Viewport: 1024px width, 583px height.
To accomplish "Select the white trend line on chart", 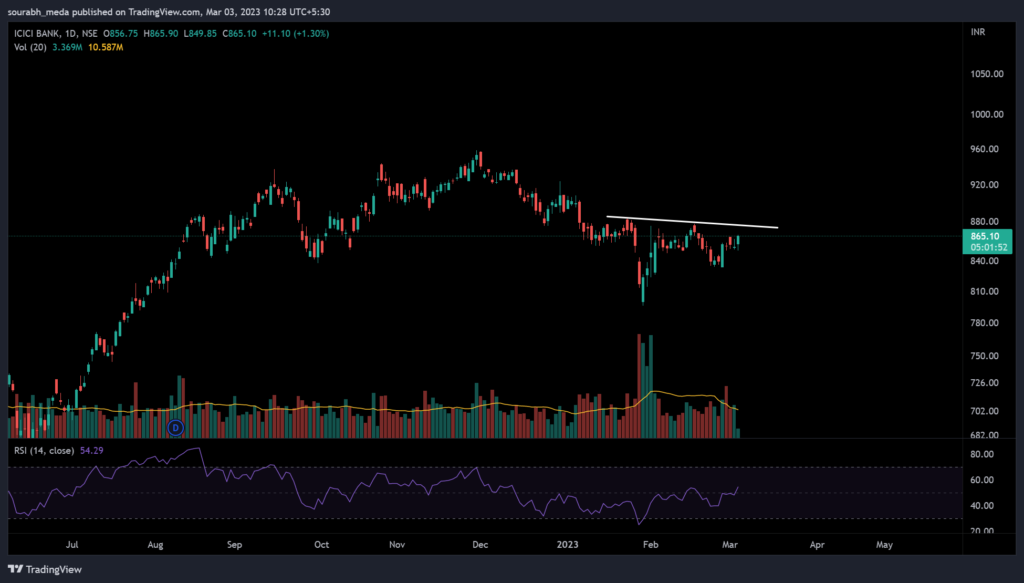I will [692, 222].
